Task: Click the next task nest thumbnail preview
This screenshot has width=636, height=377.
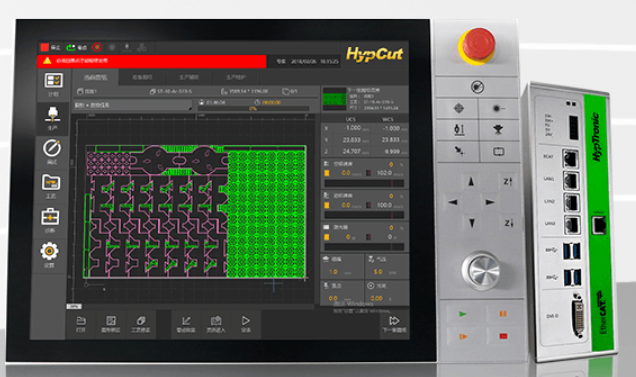Action: pos(334,99)
